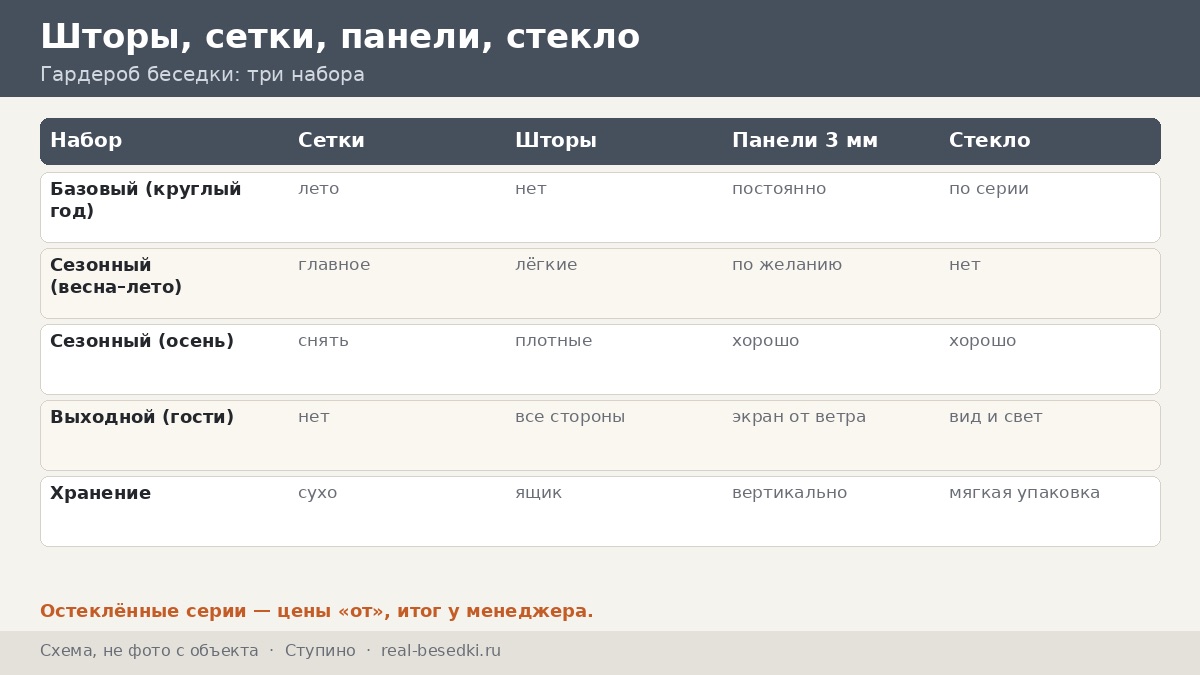1200x675 pixels.
Task: Click row label 'Базовый (круглый год)'
Action: [146, 200]
